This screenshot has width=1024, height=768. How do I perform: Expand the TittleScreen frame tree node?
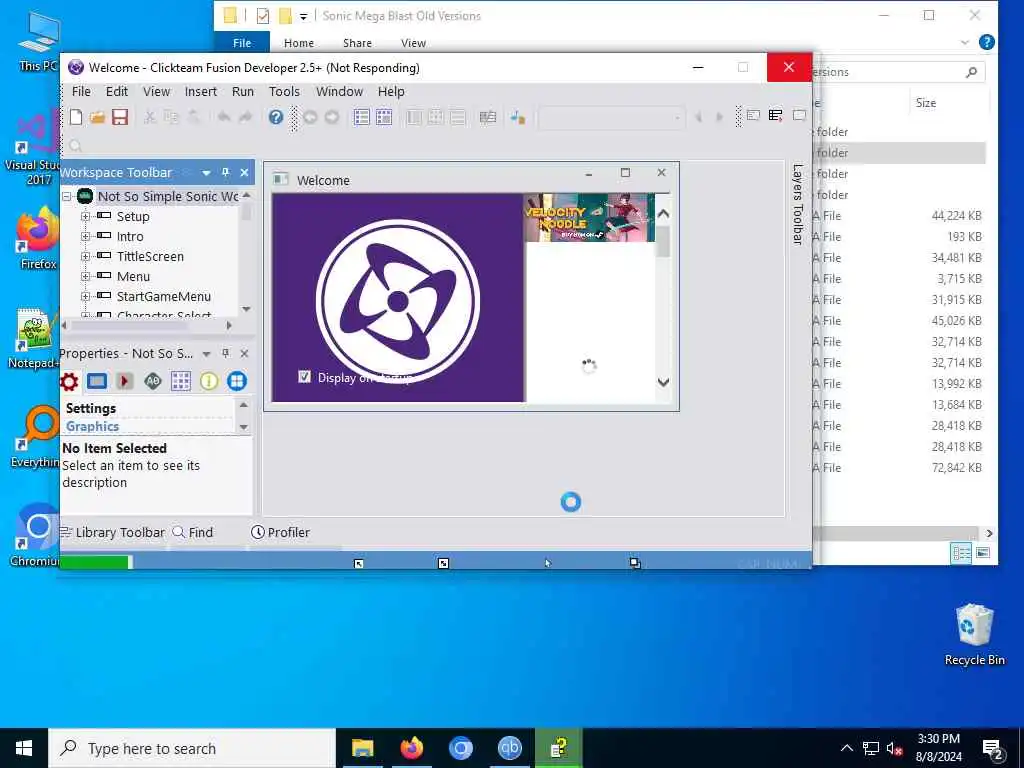click(86, 257)
